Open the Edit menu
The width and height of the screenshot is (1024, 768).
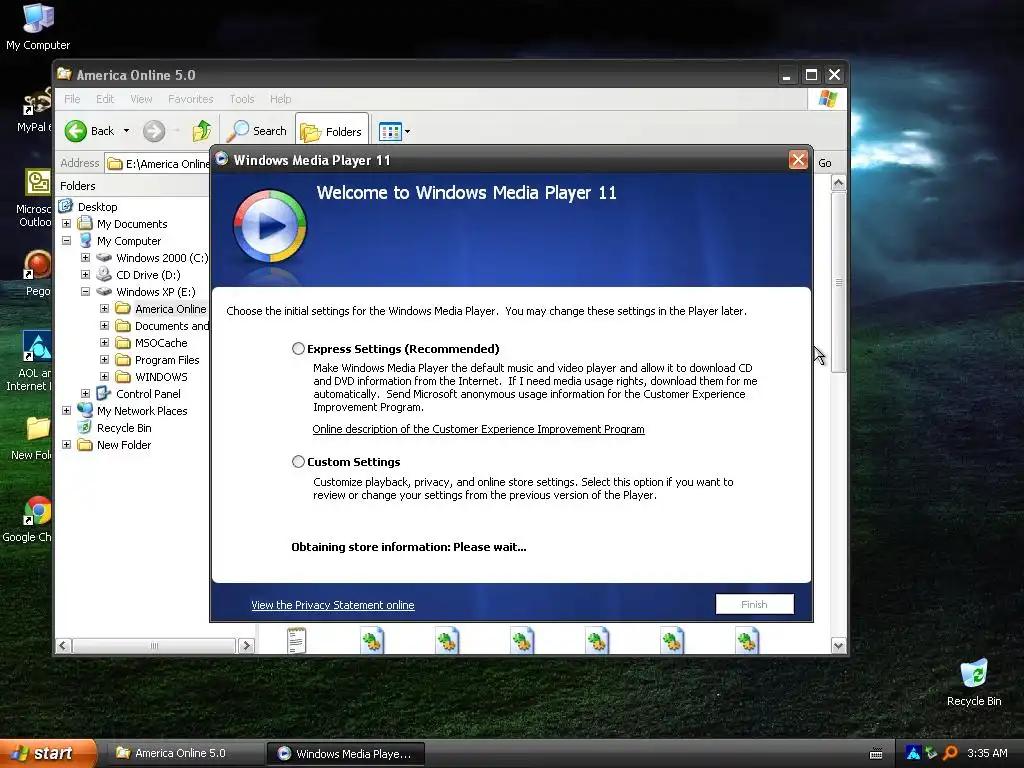[x=104, y=99]
